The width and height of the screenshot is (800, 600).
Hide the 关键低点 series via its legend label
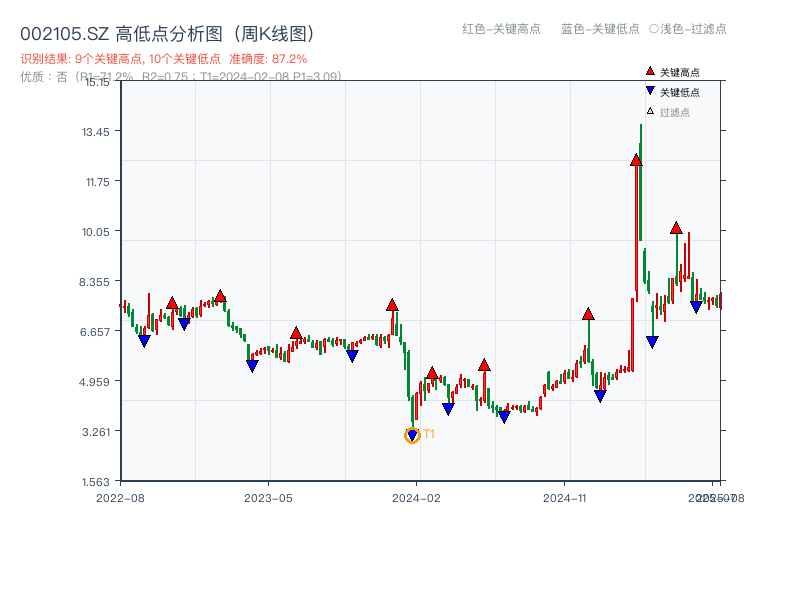click(680, 92)
